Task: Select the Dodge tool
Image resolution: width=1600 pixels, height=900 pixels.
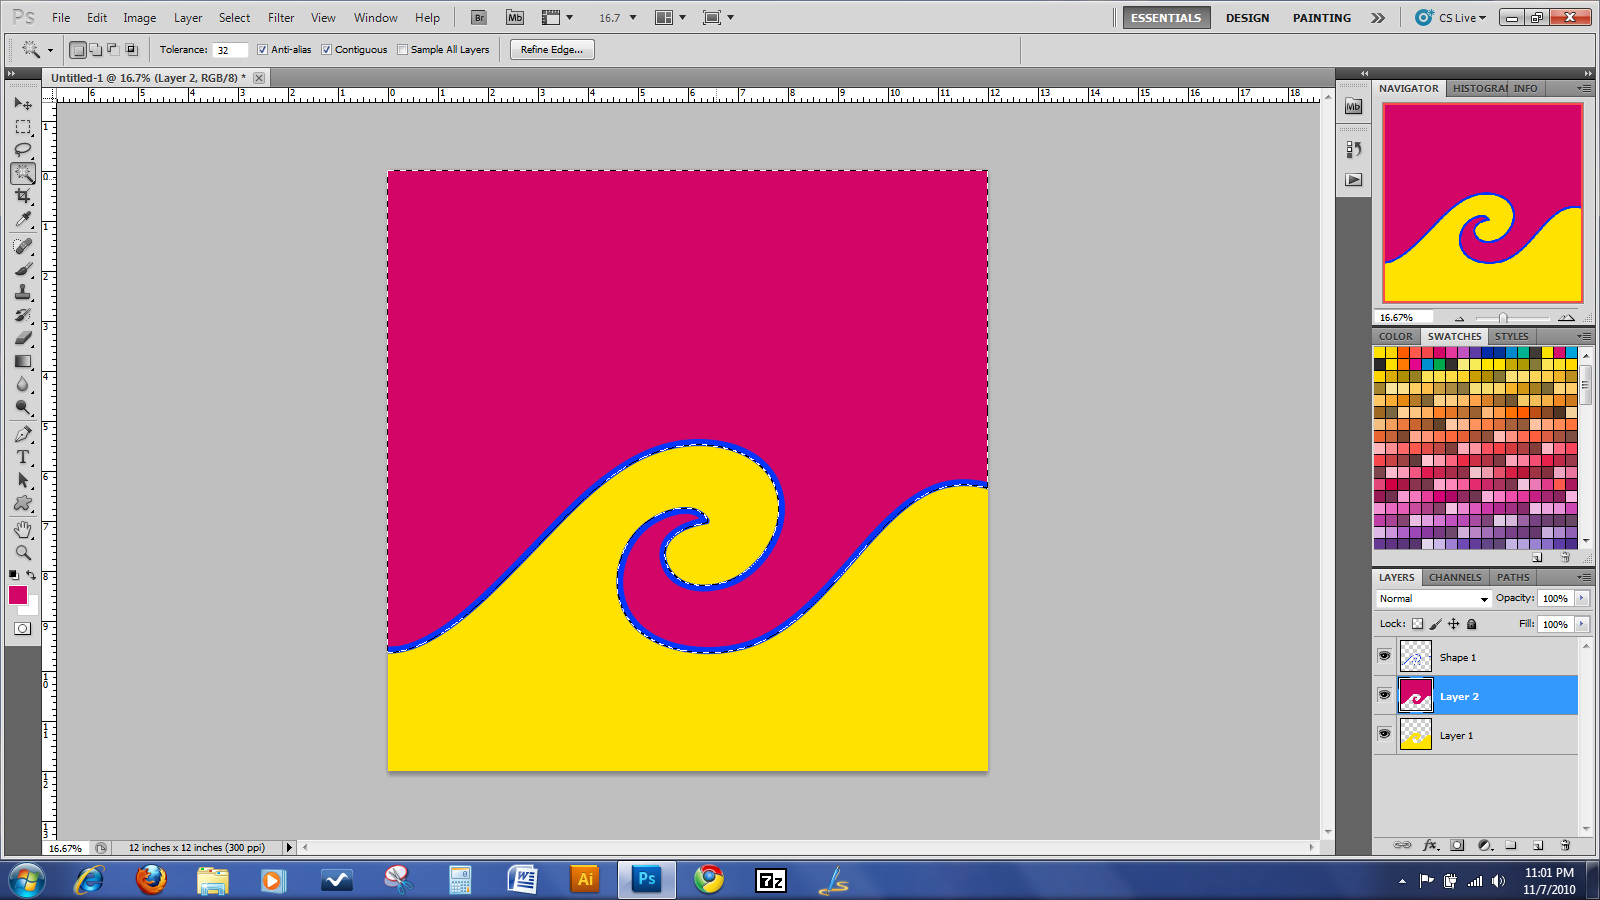Action: 23,407
